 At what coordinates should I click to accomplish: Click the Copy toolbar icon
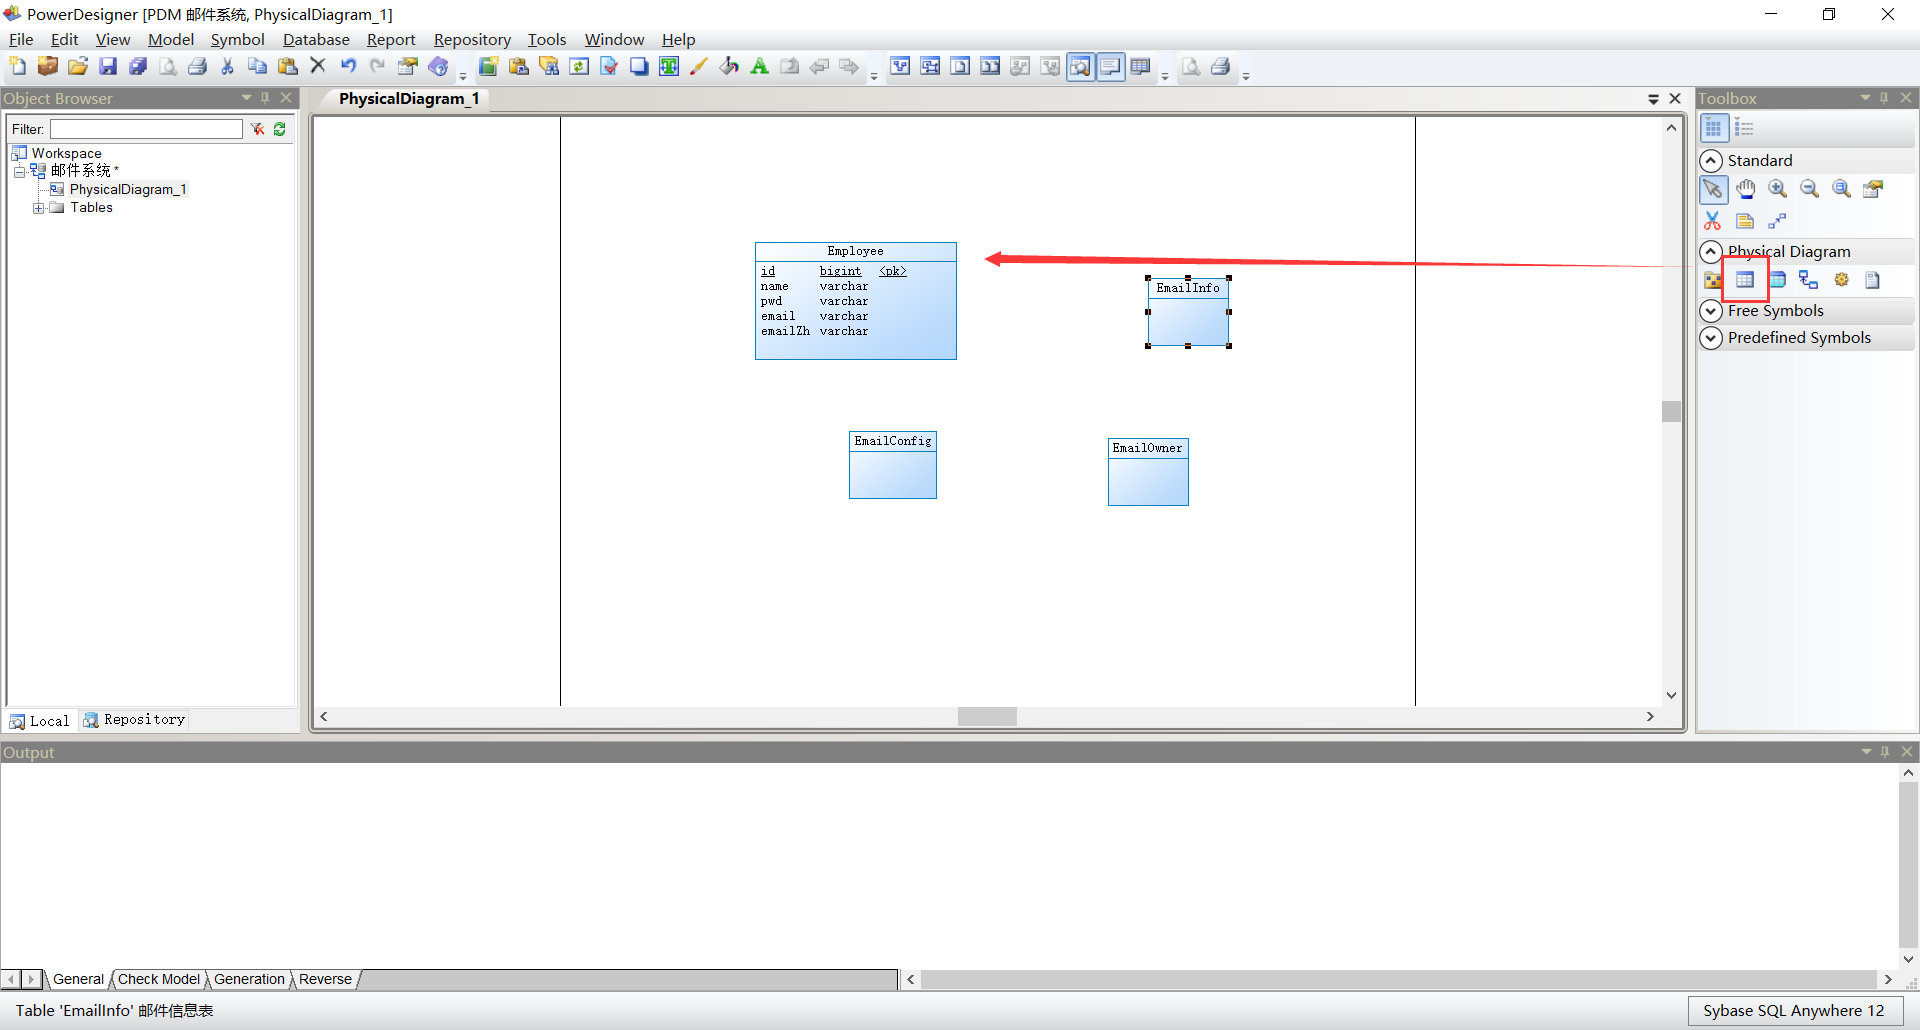pyautogui.click(x=258, y=67)
